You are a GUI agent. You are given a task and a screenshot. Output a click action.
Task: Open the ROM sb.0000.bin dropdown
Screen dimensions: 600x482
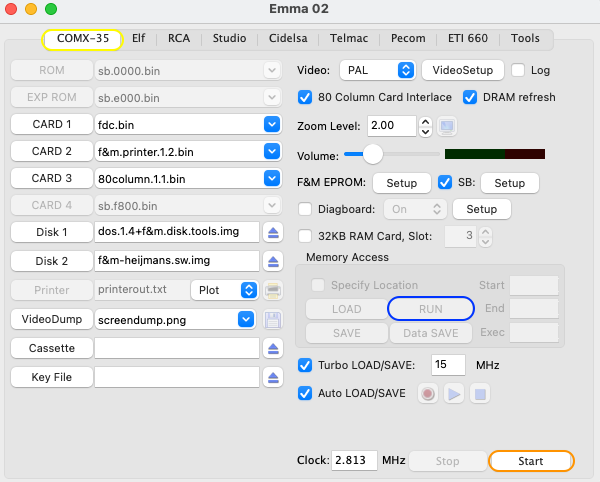click(x=272, y=70)
